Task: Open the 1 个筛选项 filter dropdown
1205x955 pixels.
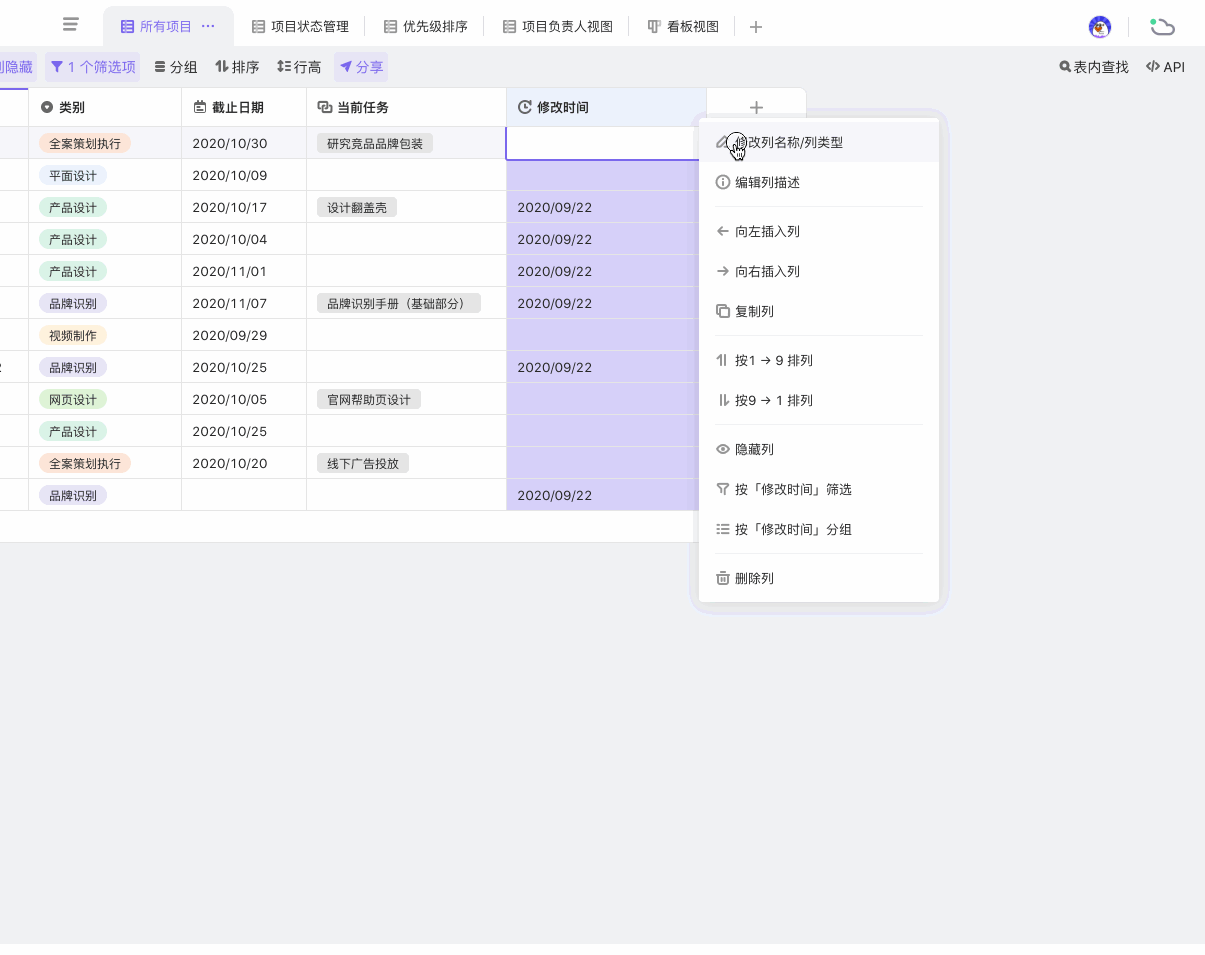Action: 92,67
